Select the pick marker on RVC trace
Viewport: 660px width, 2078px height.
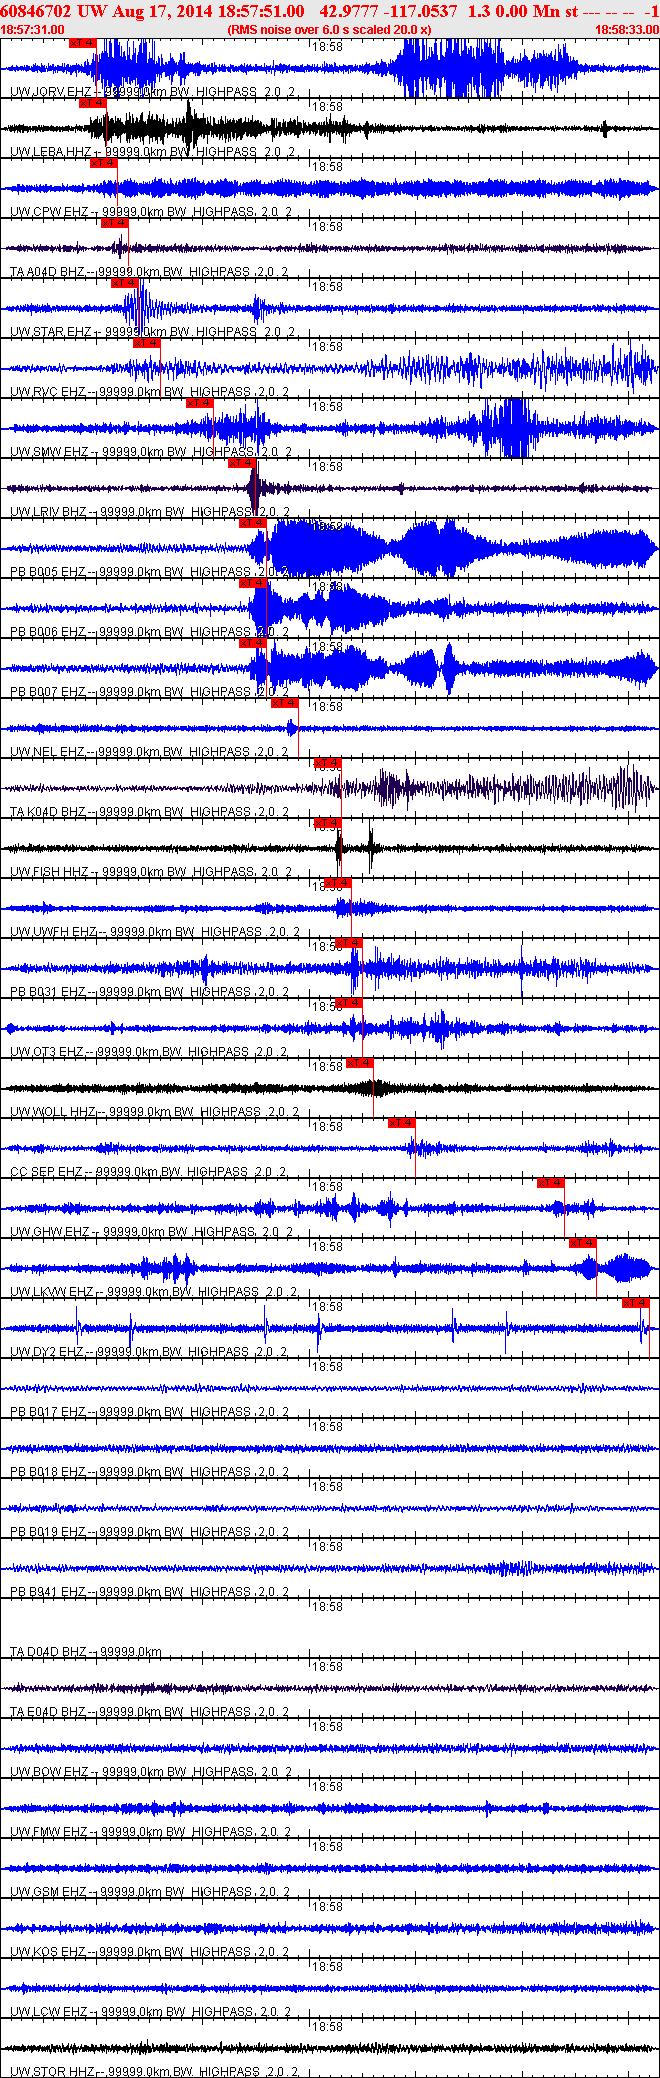pyautogui.click(x=147, y=343)
